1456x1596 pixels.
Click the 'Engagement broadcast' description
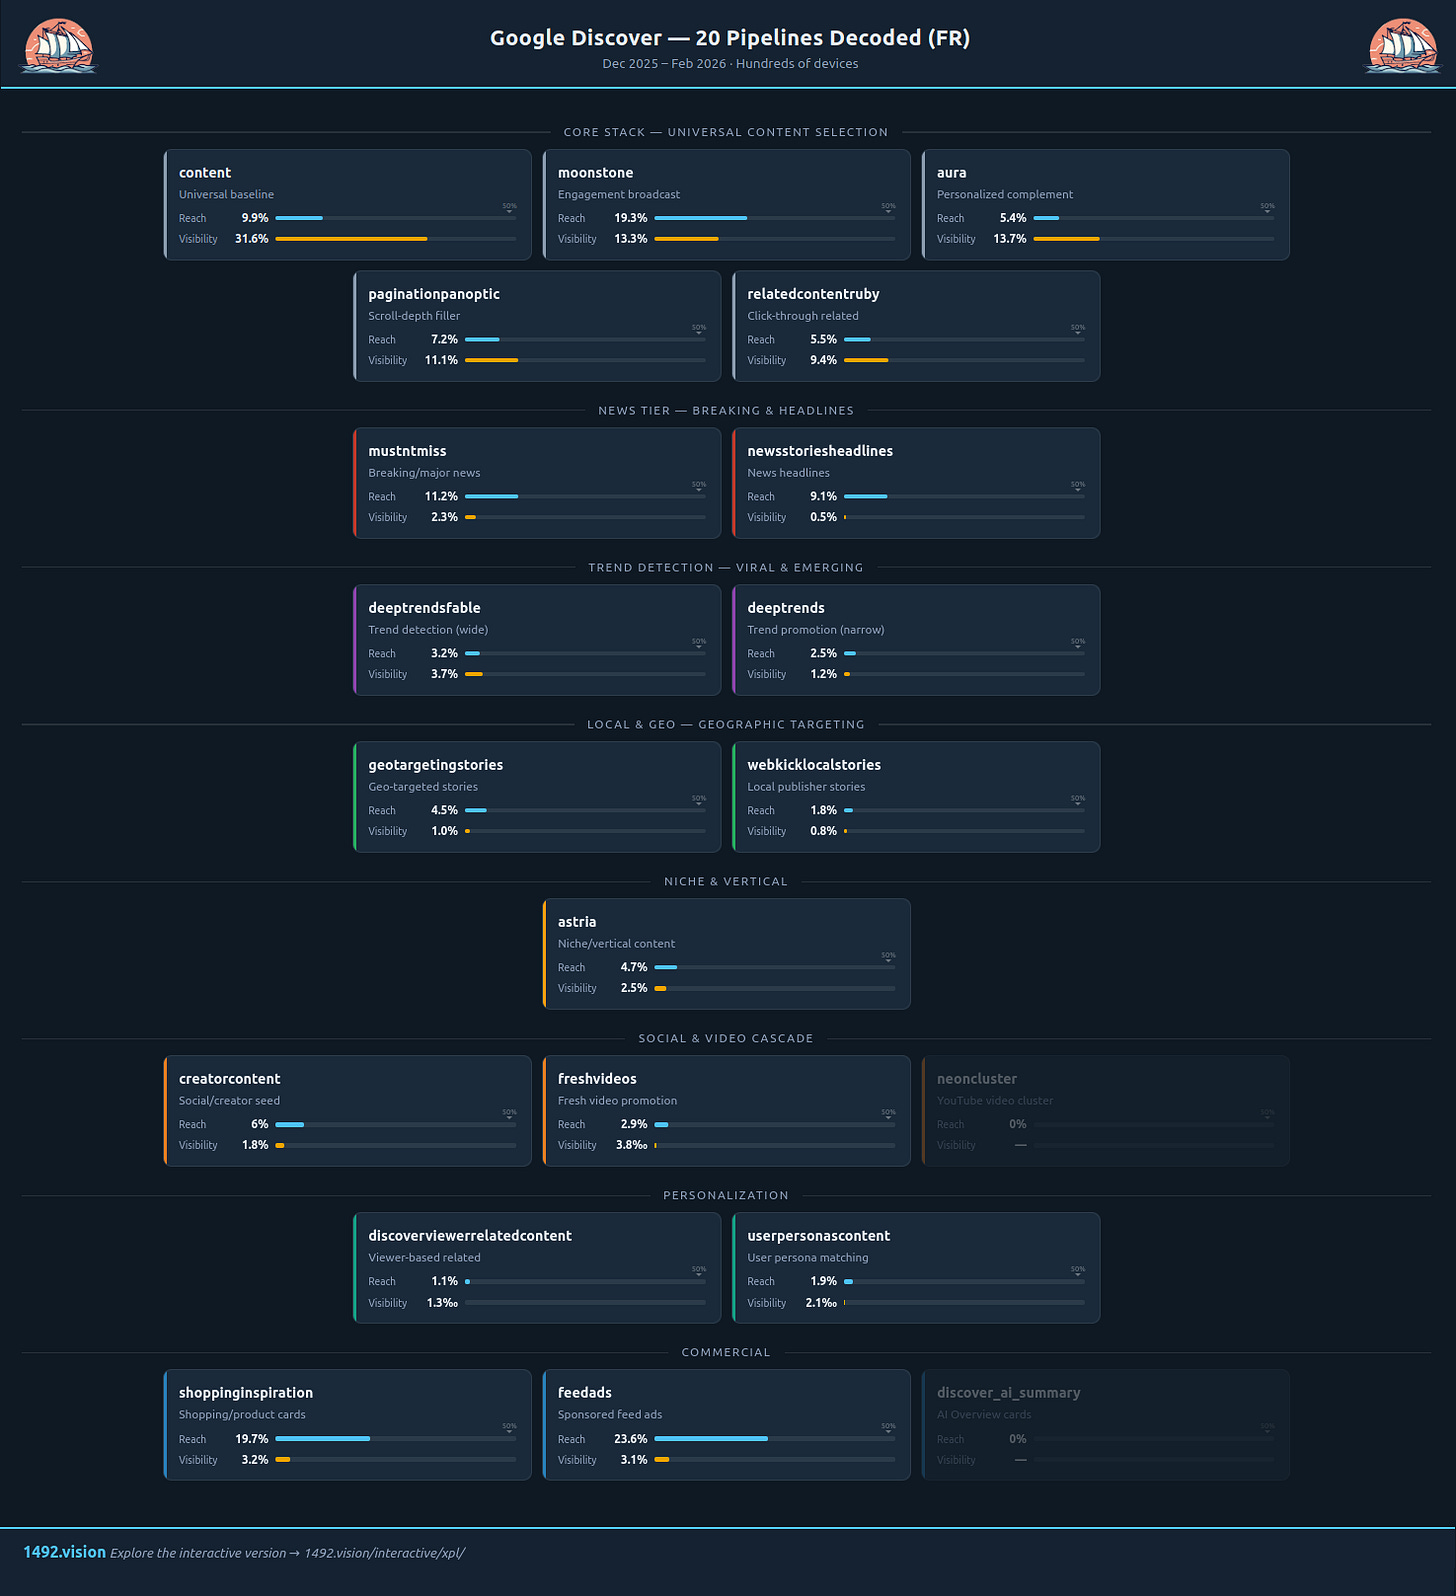tap(619, 195)
